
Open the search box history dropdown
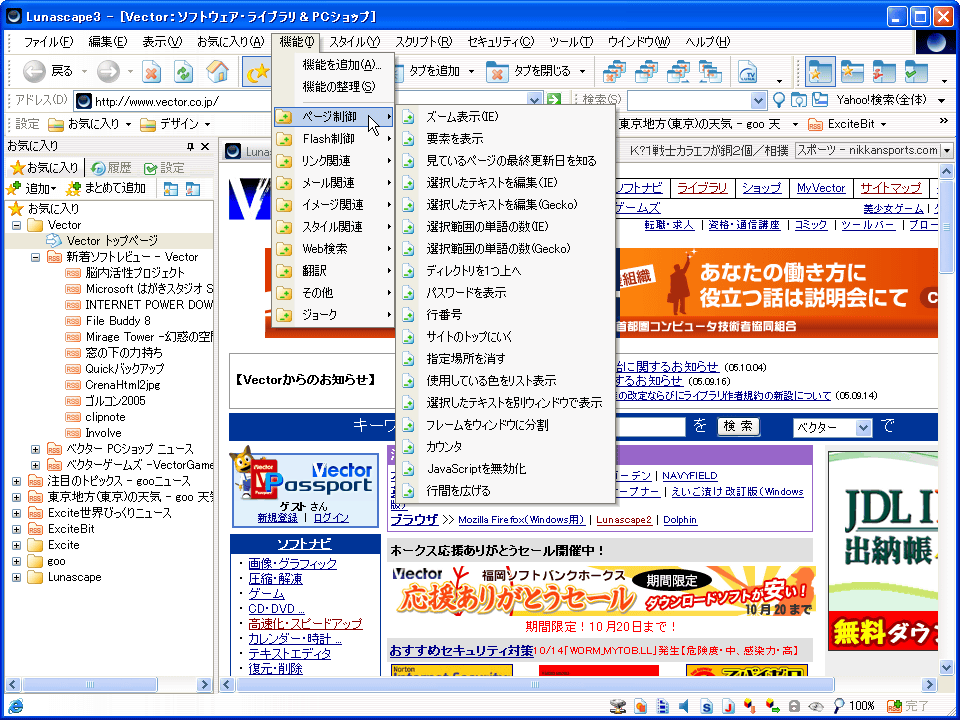click(x=758, y=100)
